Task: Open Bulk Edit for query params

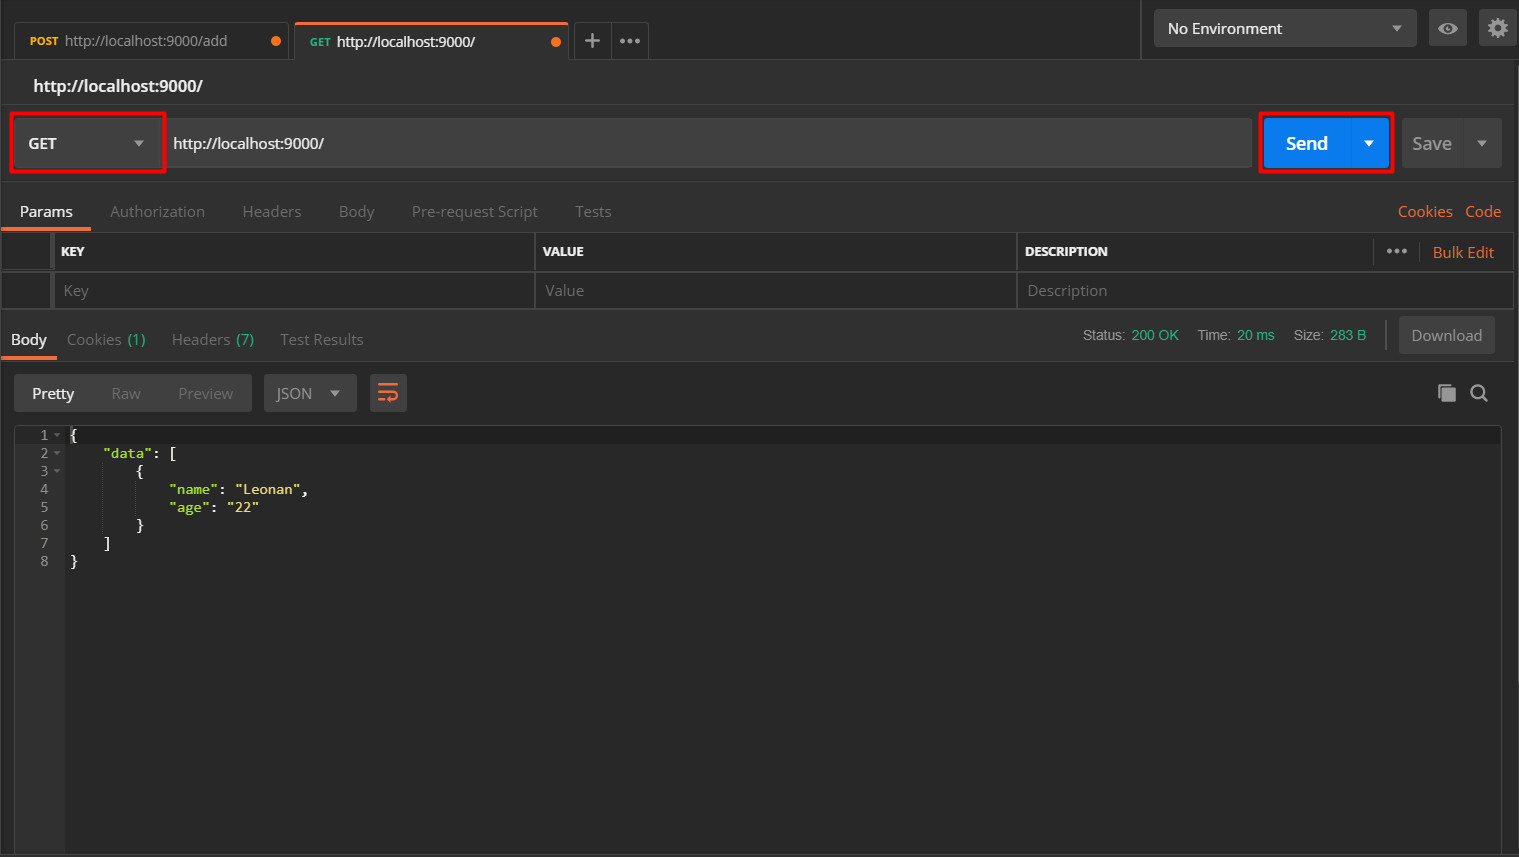Action: click(1463, 252)
